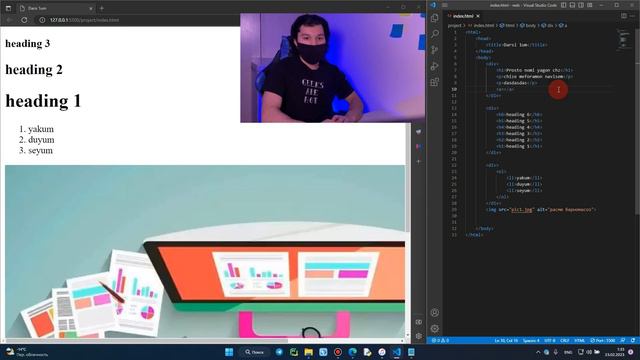
Task: Click the VS Code minimap preview
Action: pyautogui.click(x=623, y=39)
